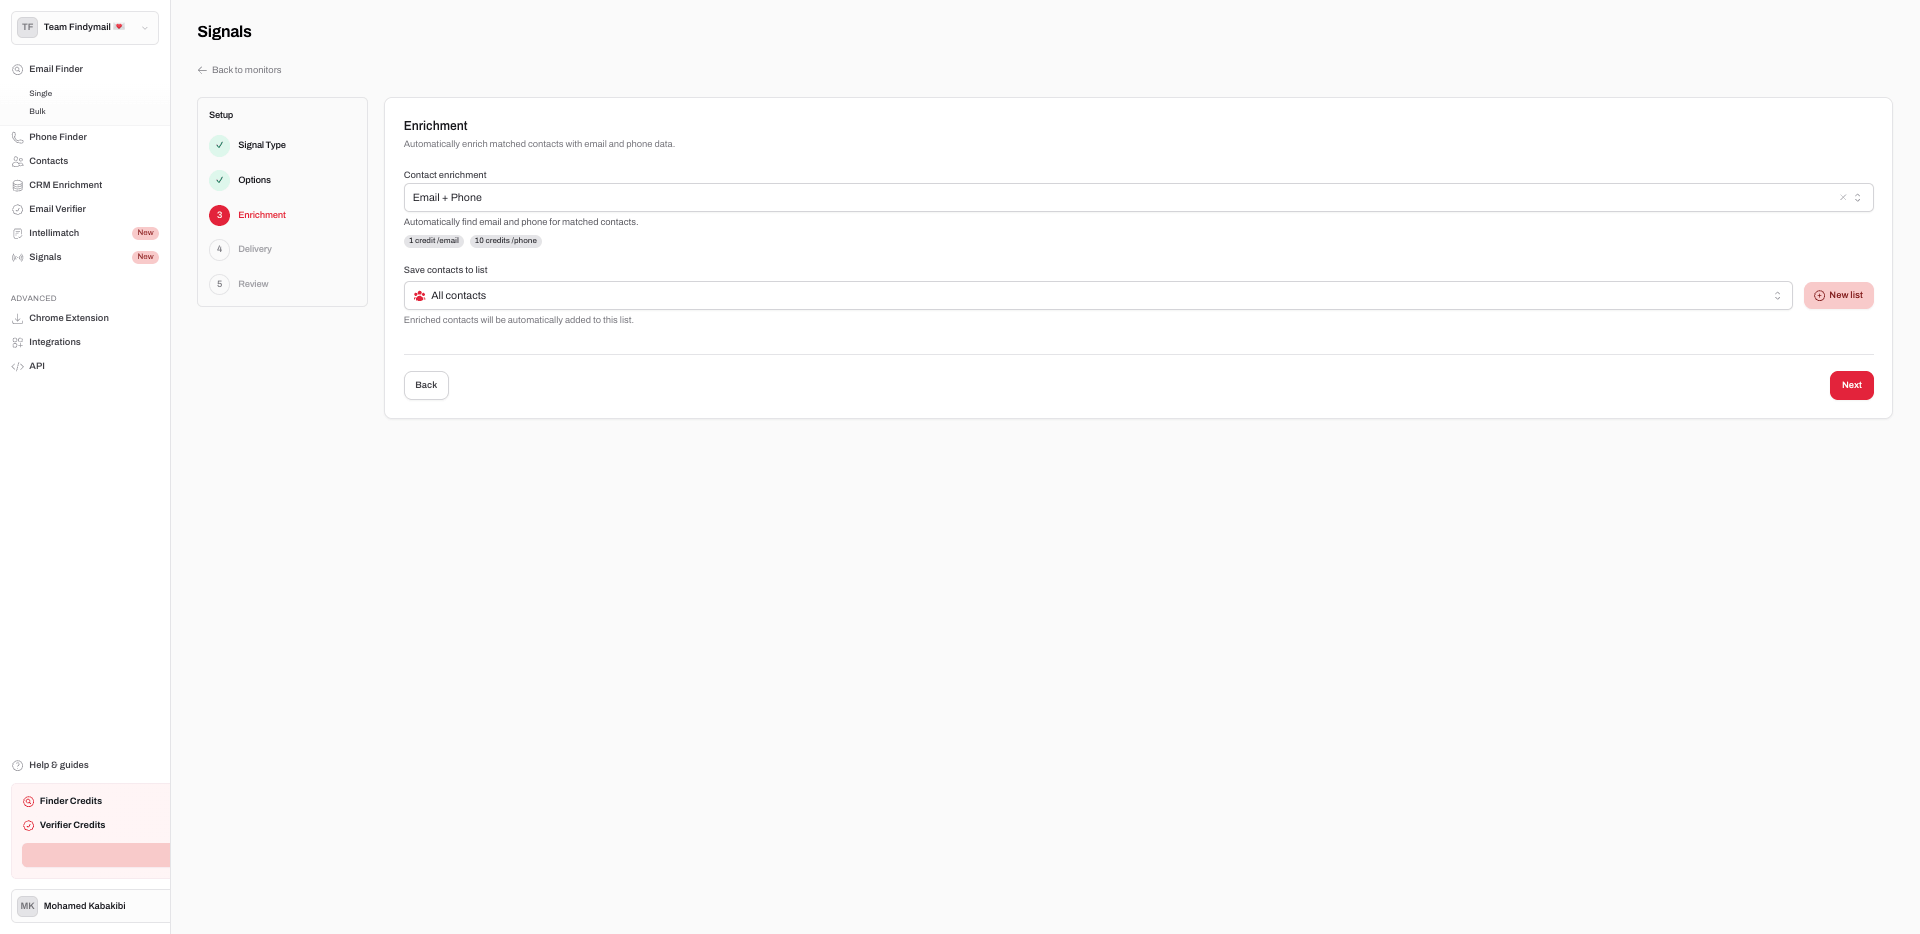Image resolution: width=1920 pixels, height=934 pixels.
Task: Click the back arrow beside Back to monitors
Action: (202, 70)
